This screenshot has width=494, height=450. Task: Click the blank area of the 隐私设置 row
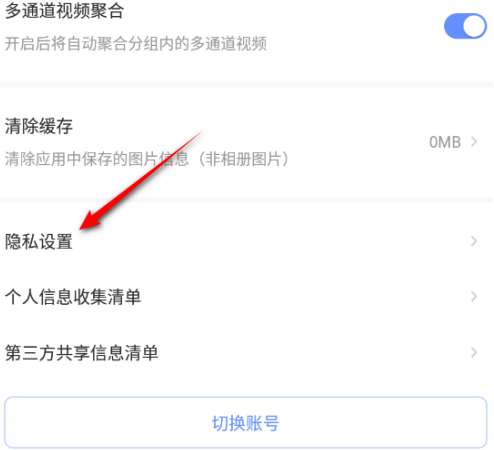point(267,241)
